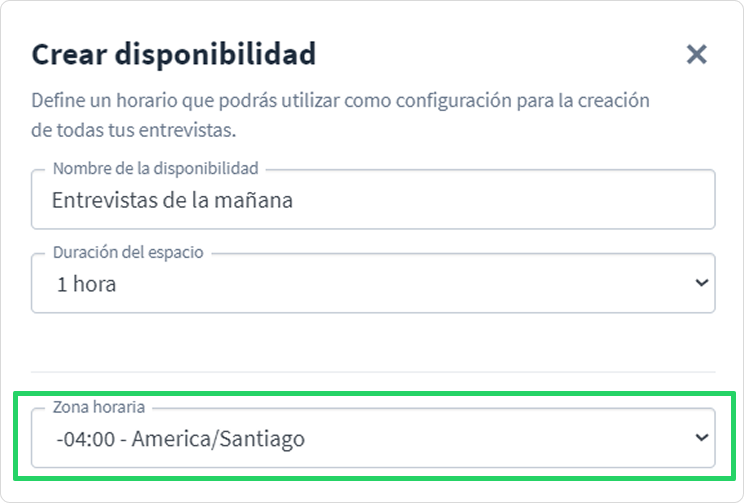Focus the Nombre de la disponibilidad field
Viewport: 744px width, 503px height.
tap(373, 199)
